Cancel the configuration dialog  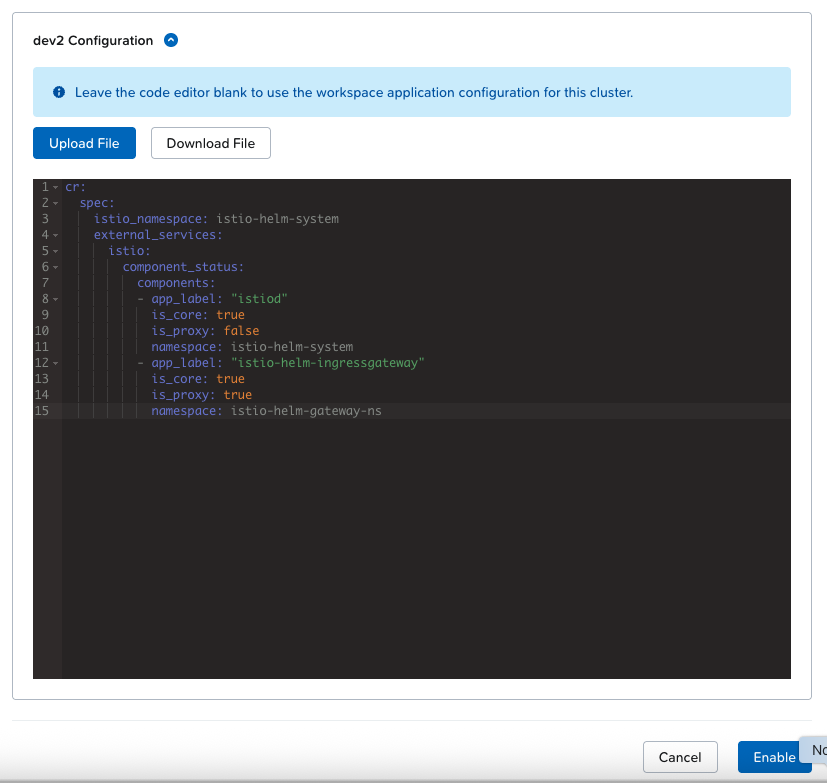[x=680, y=757]
